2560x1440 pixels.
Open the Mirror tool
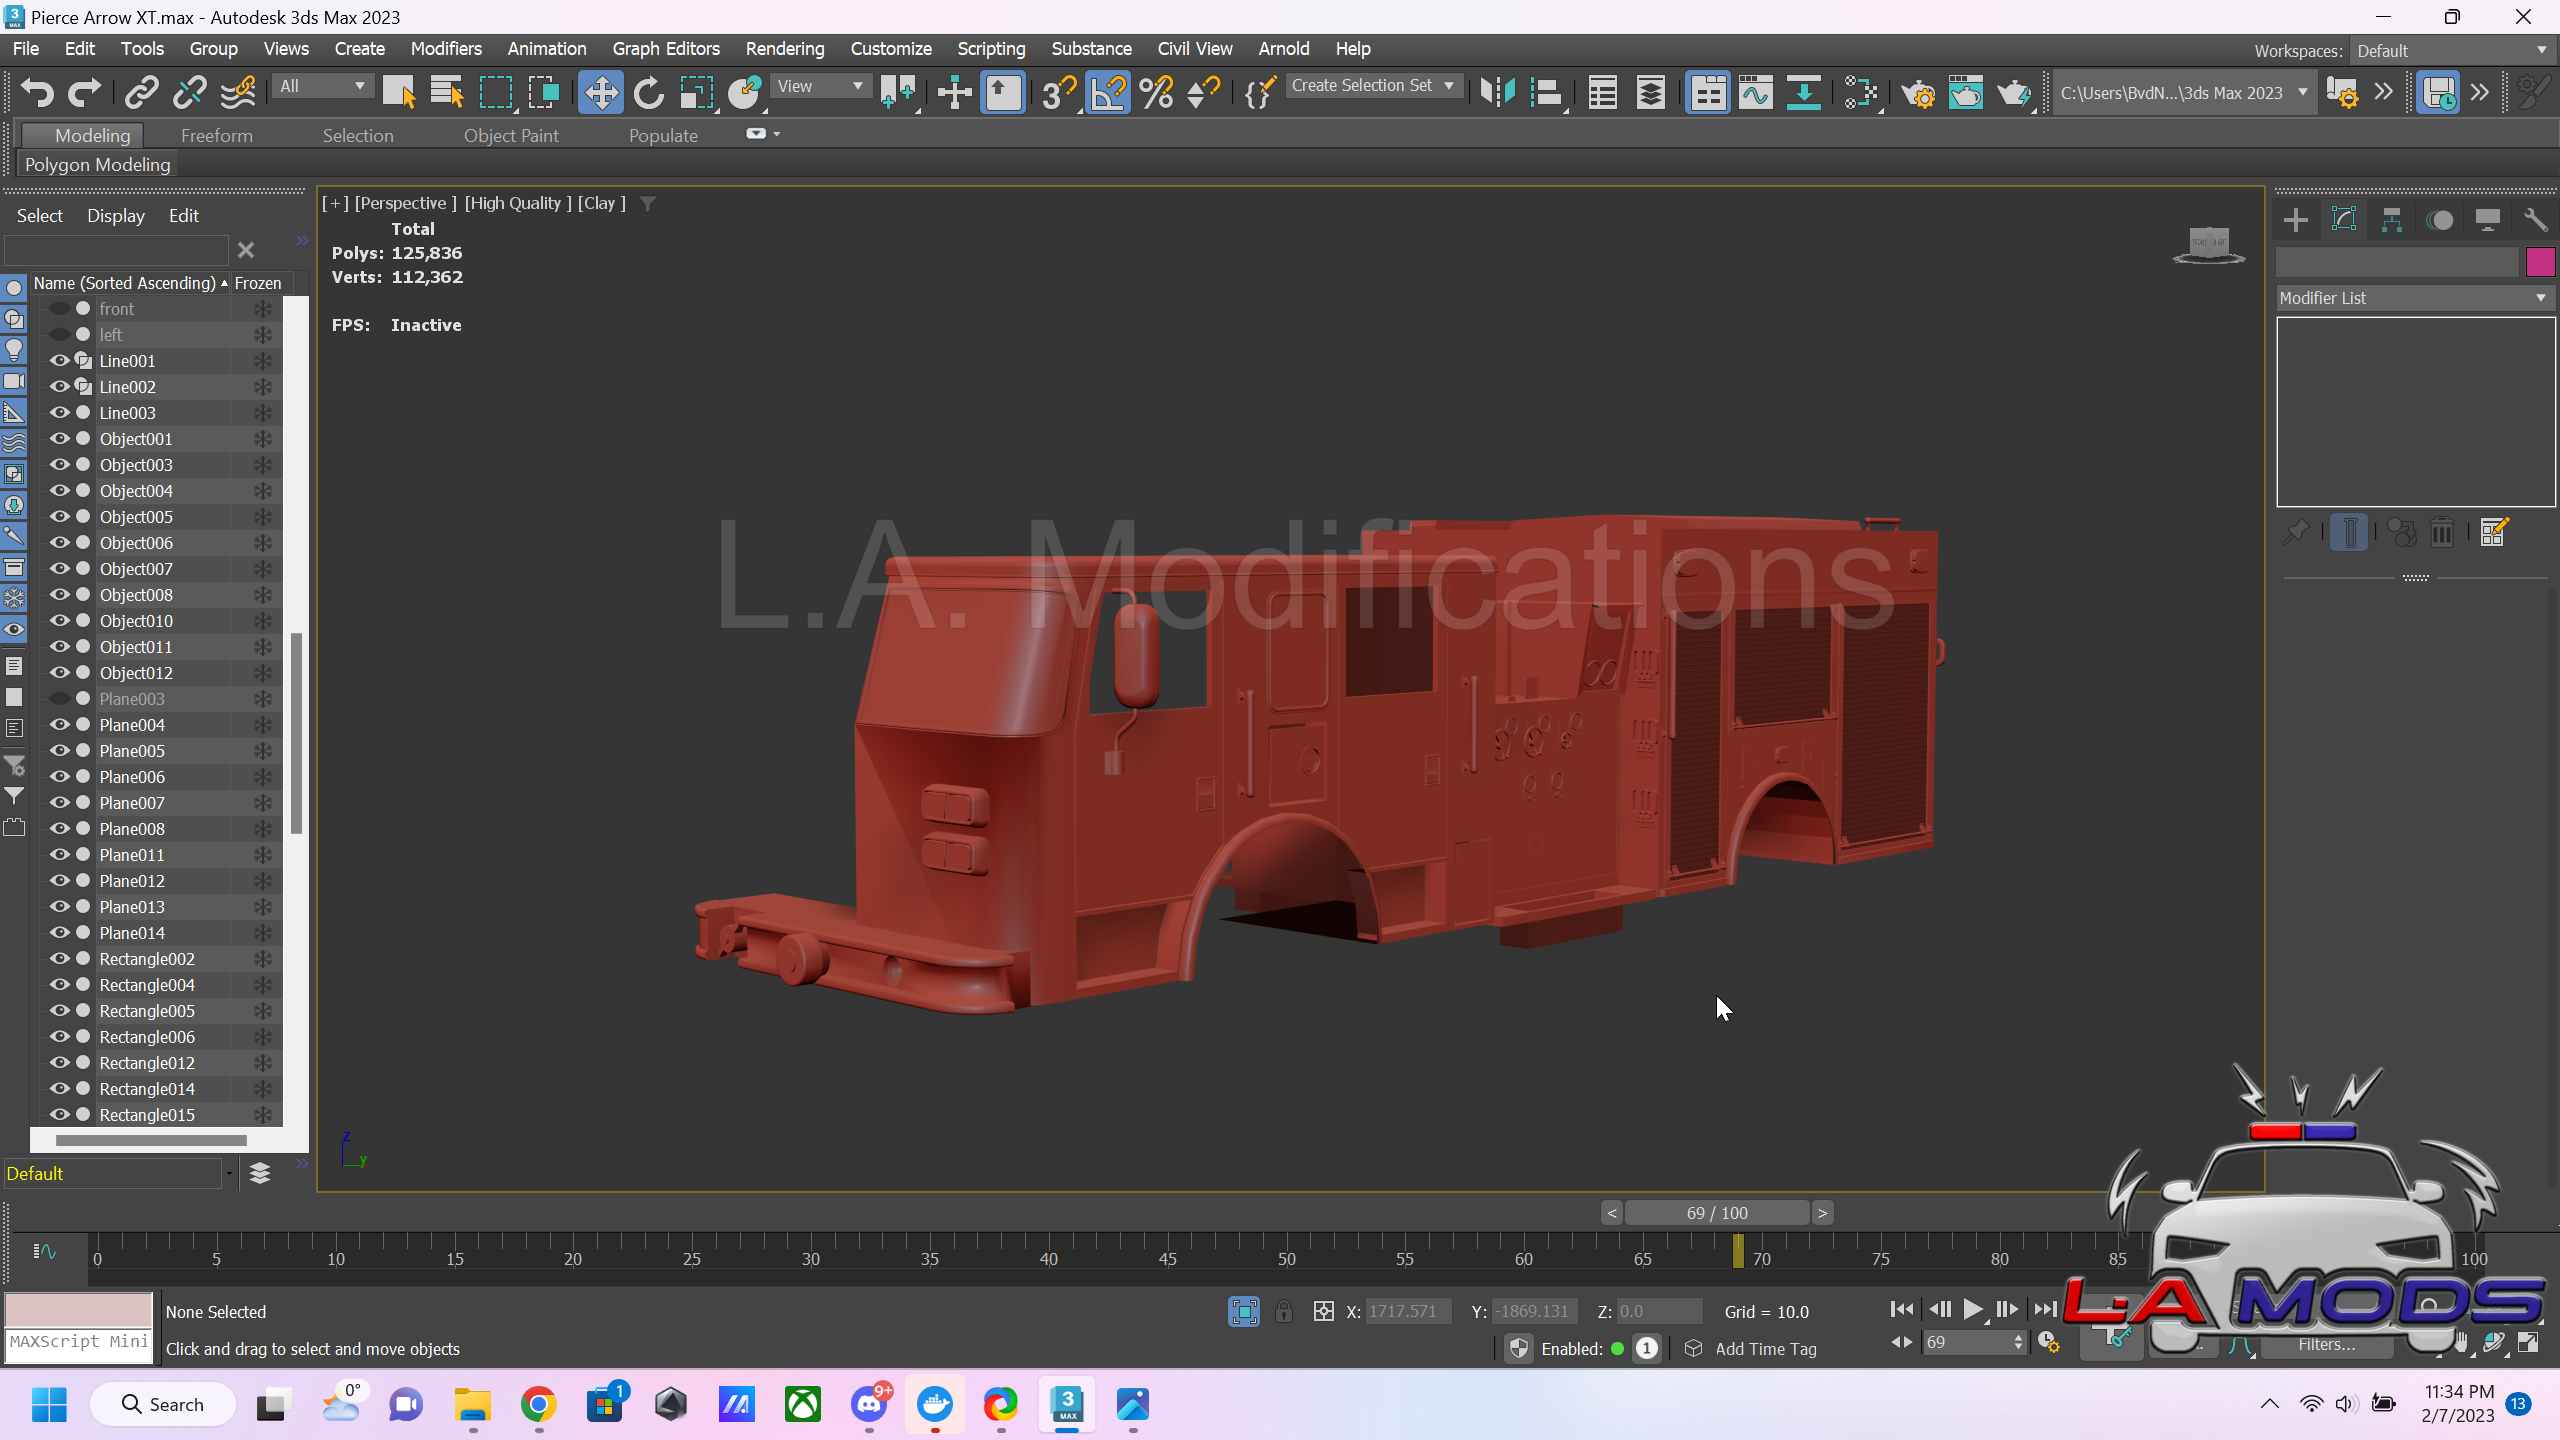1497,93
